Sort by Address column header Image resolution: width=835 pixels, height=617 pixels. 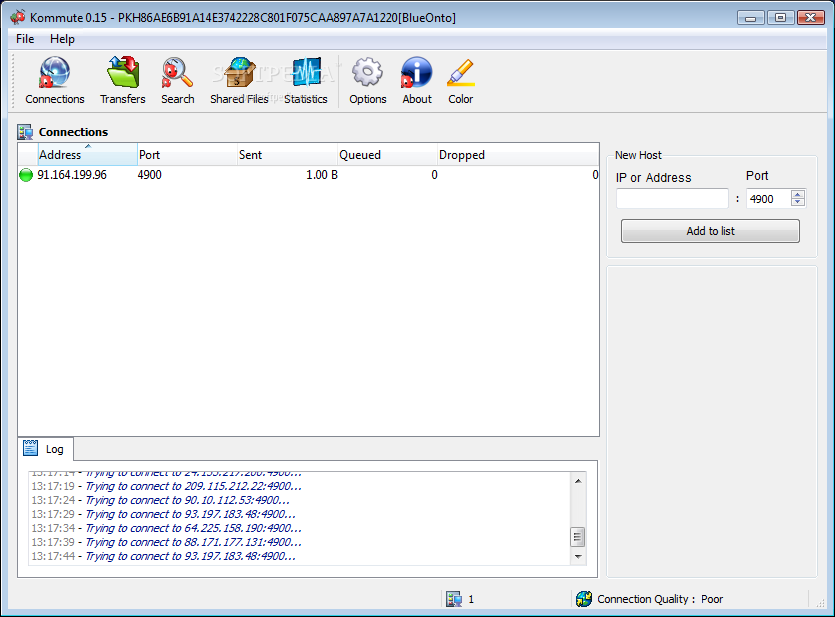point(87,154)
